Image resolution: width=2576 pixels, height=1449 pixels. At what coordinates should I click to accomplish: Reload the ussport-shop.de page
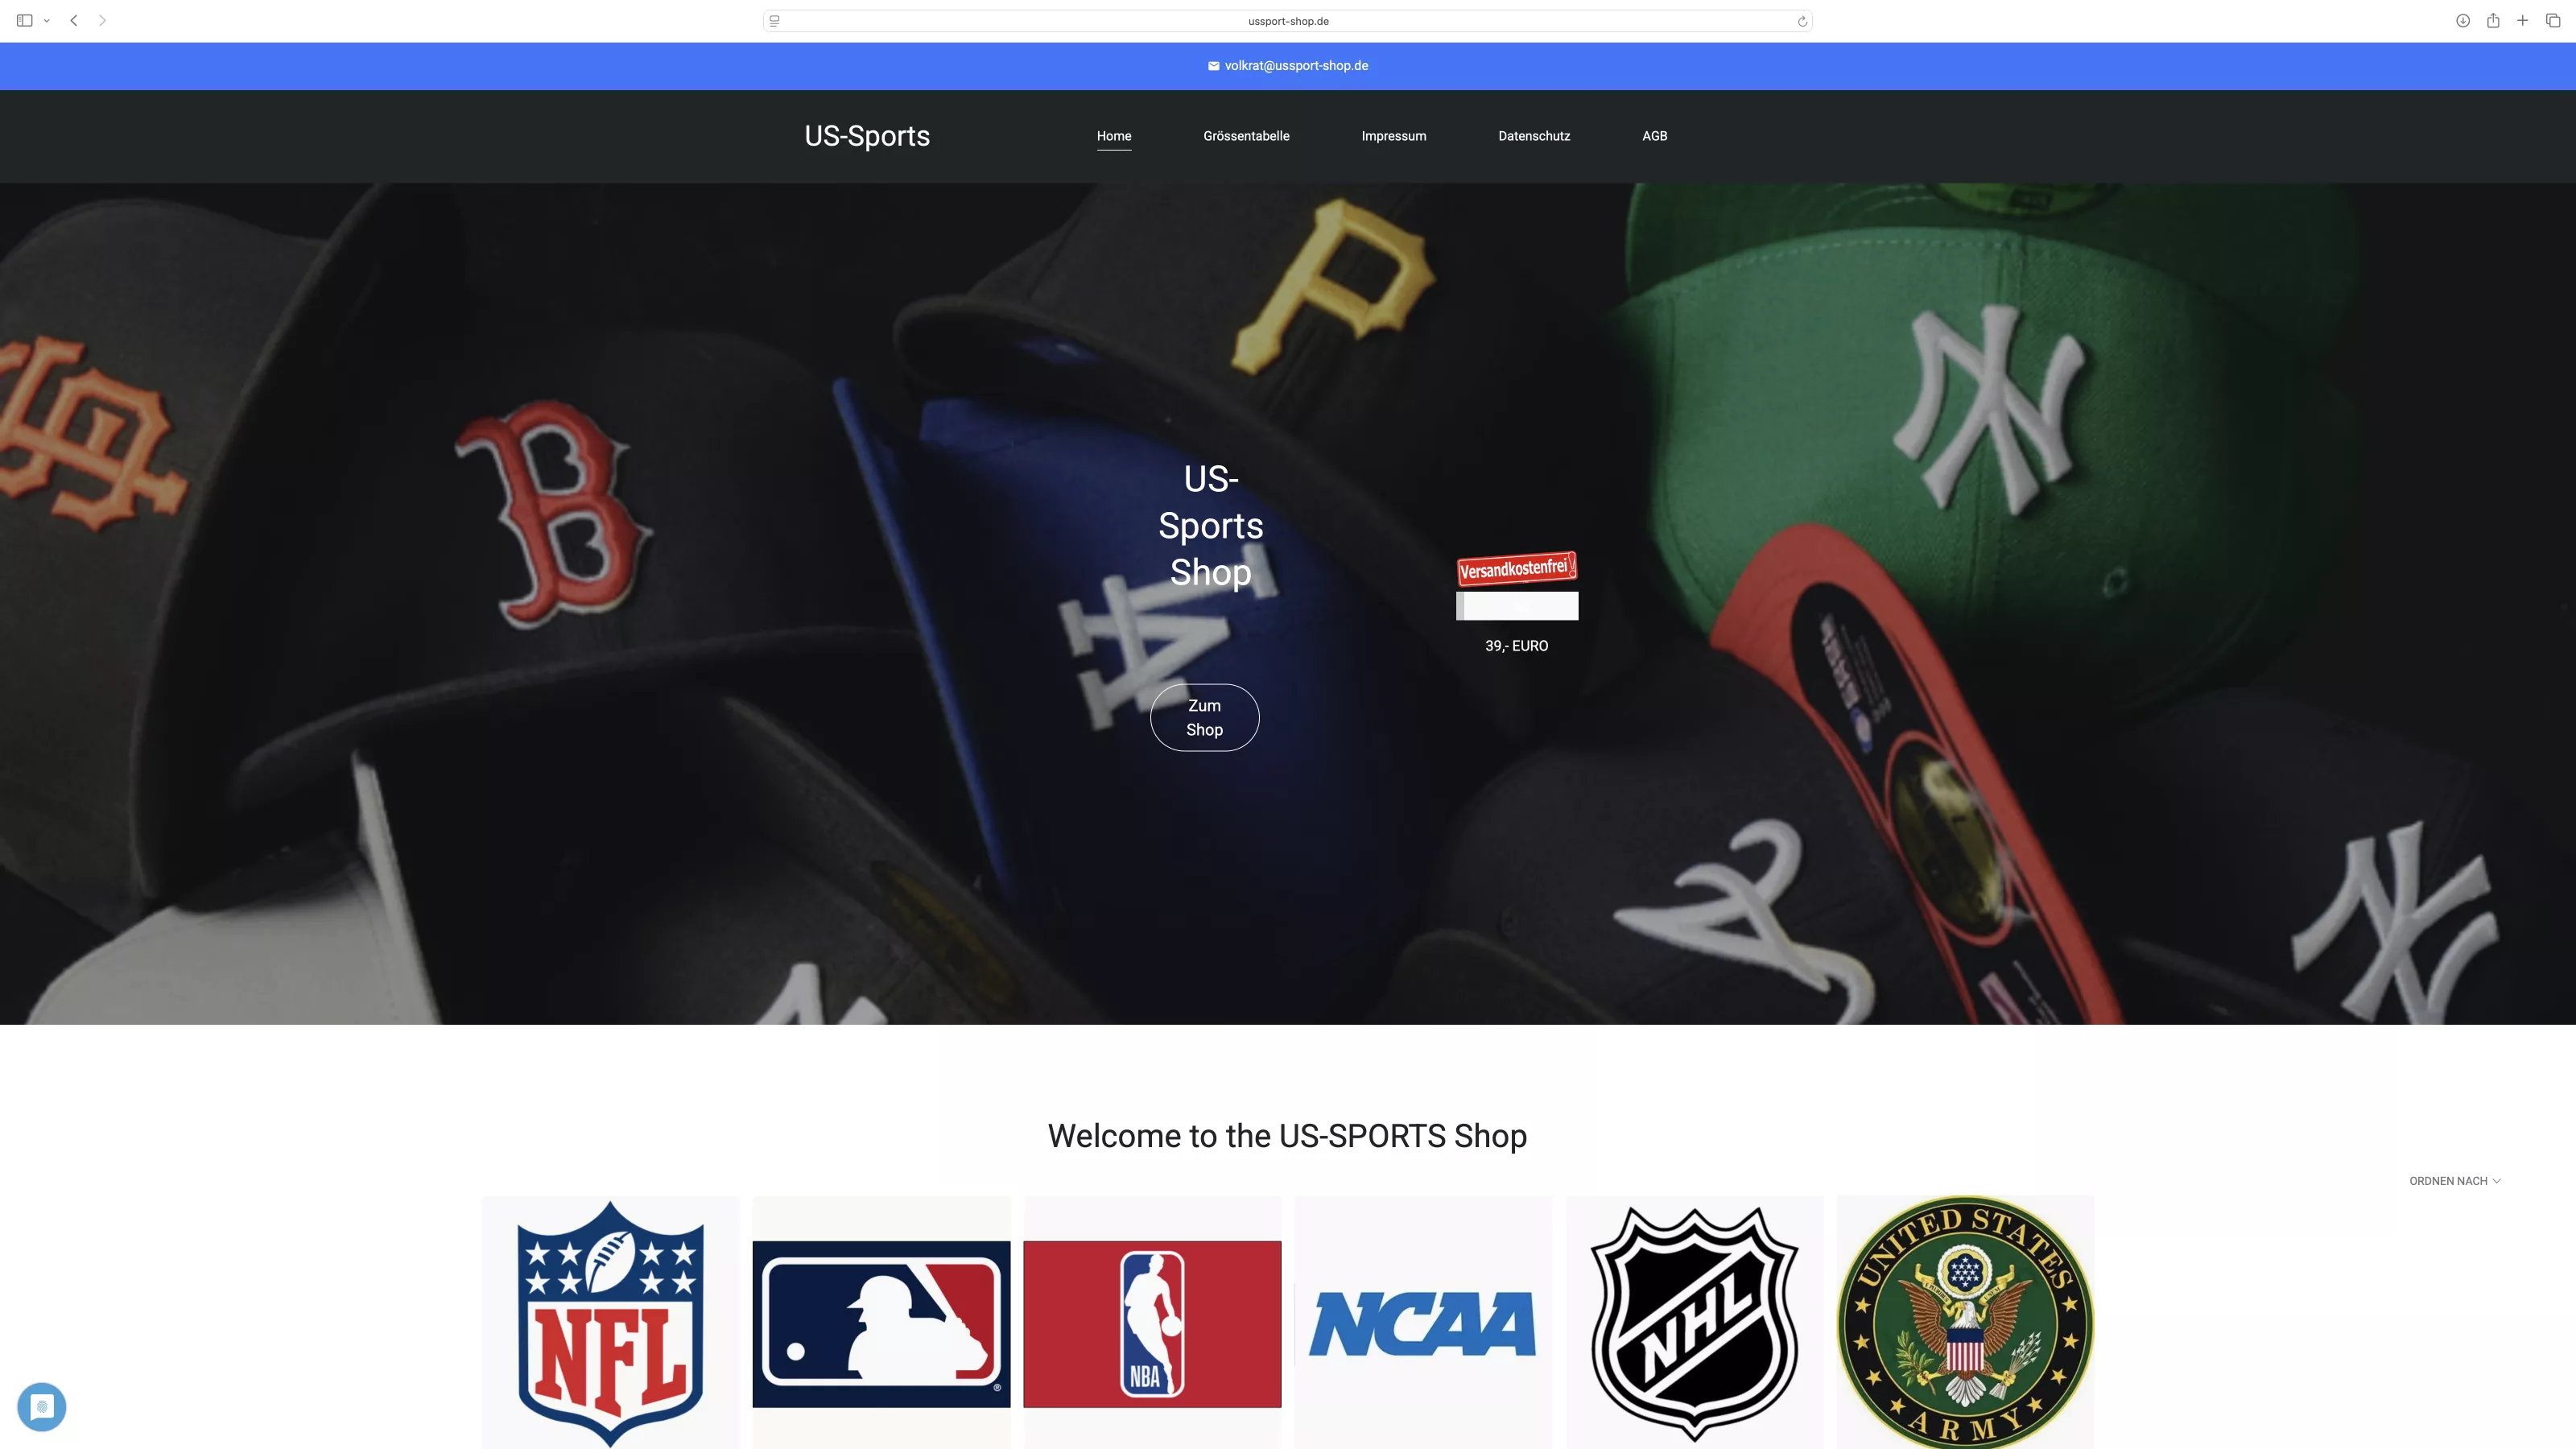(x=1802, y=20)
